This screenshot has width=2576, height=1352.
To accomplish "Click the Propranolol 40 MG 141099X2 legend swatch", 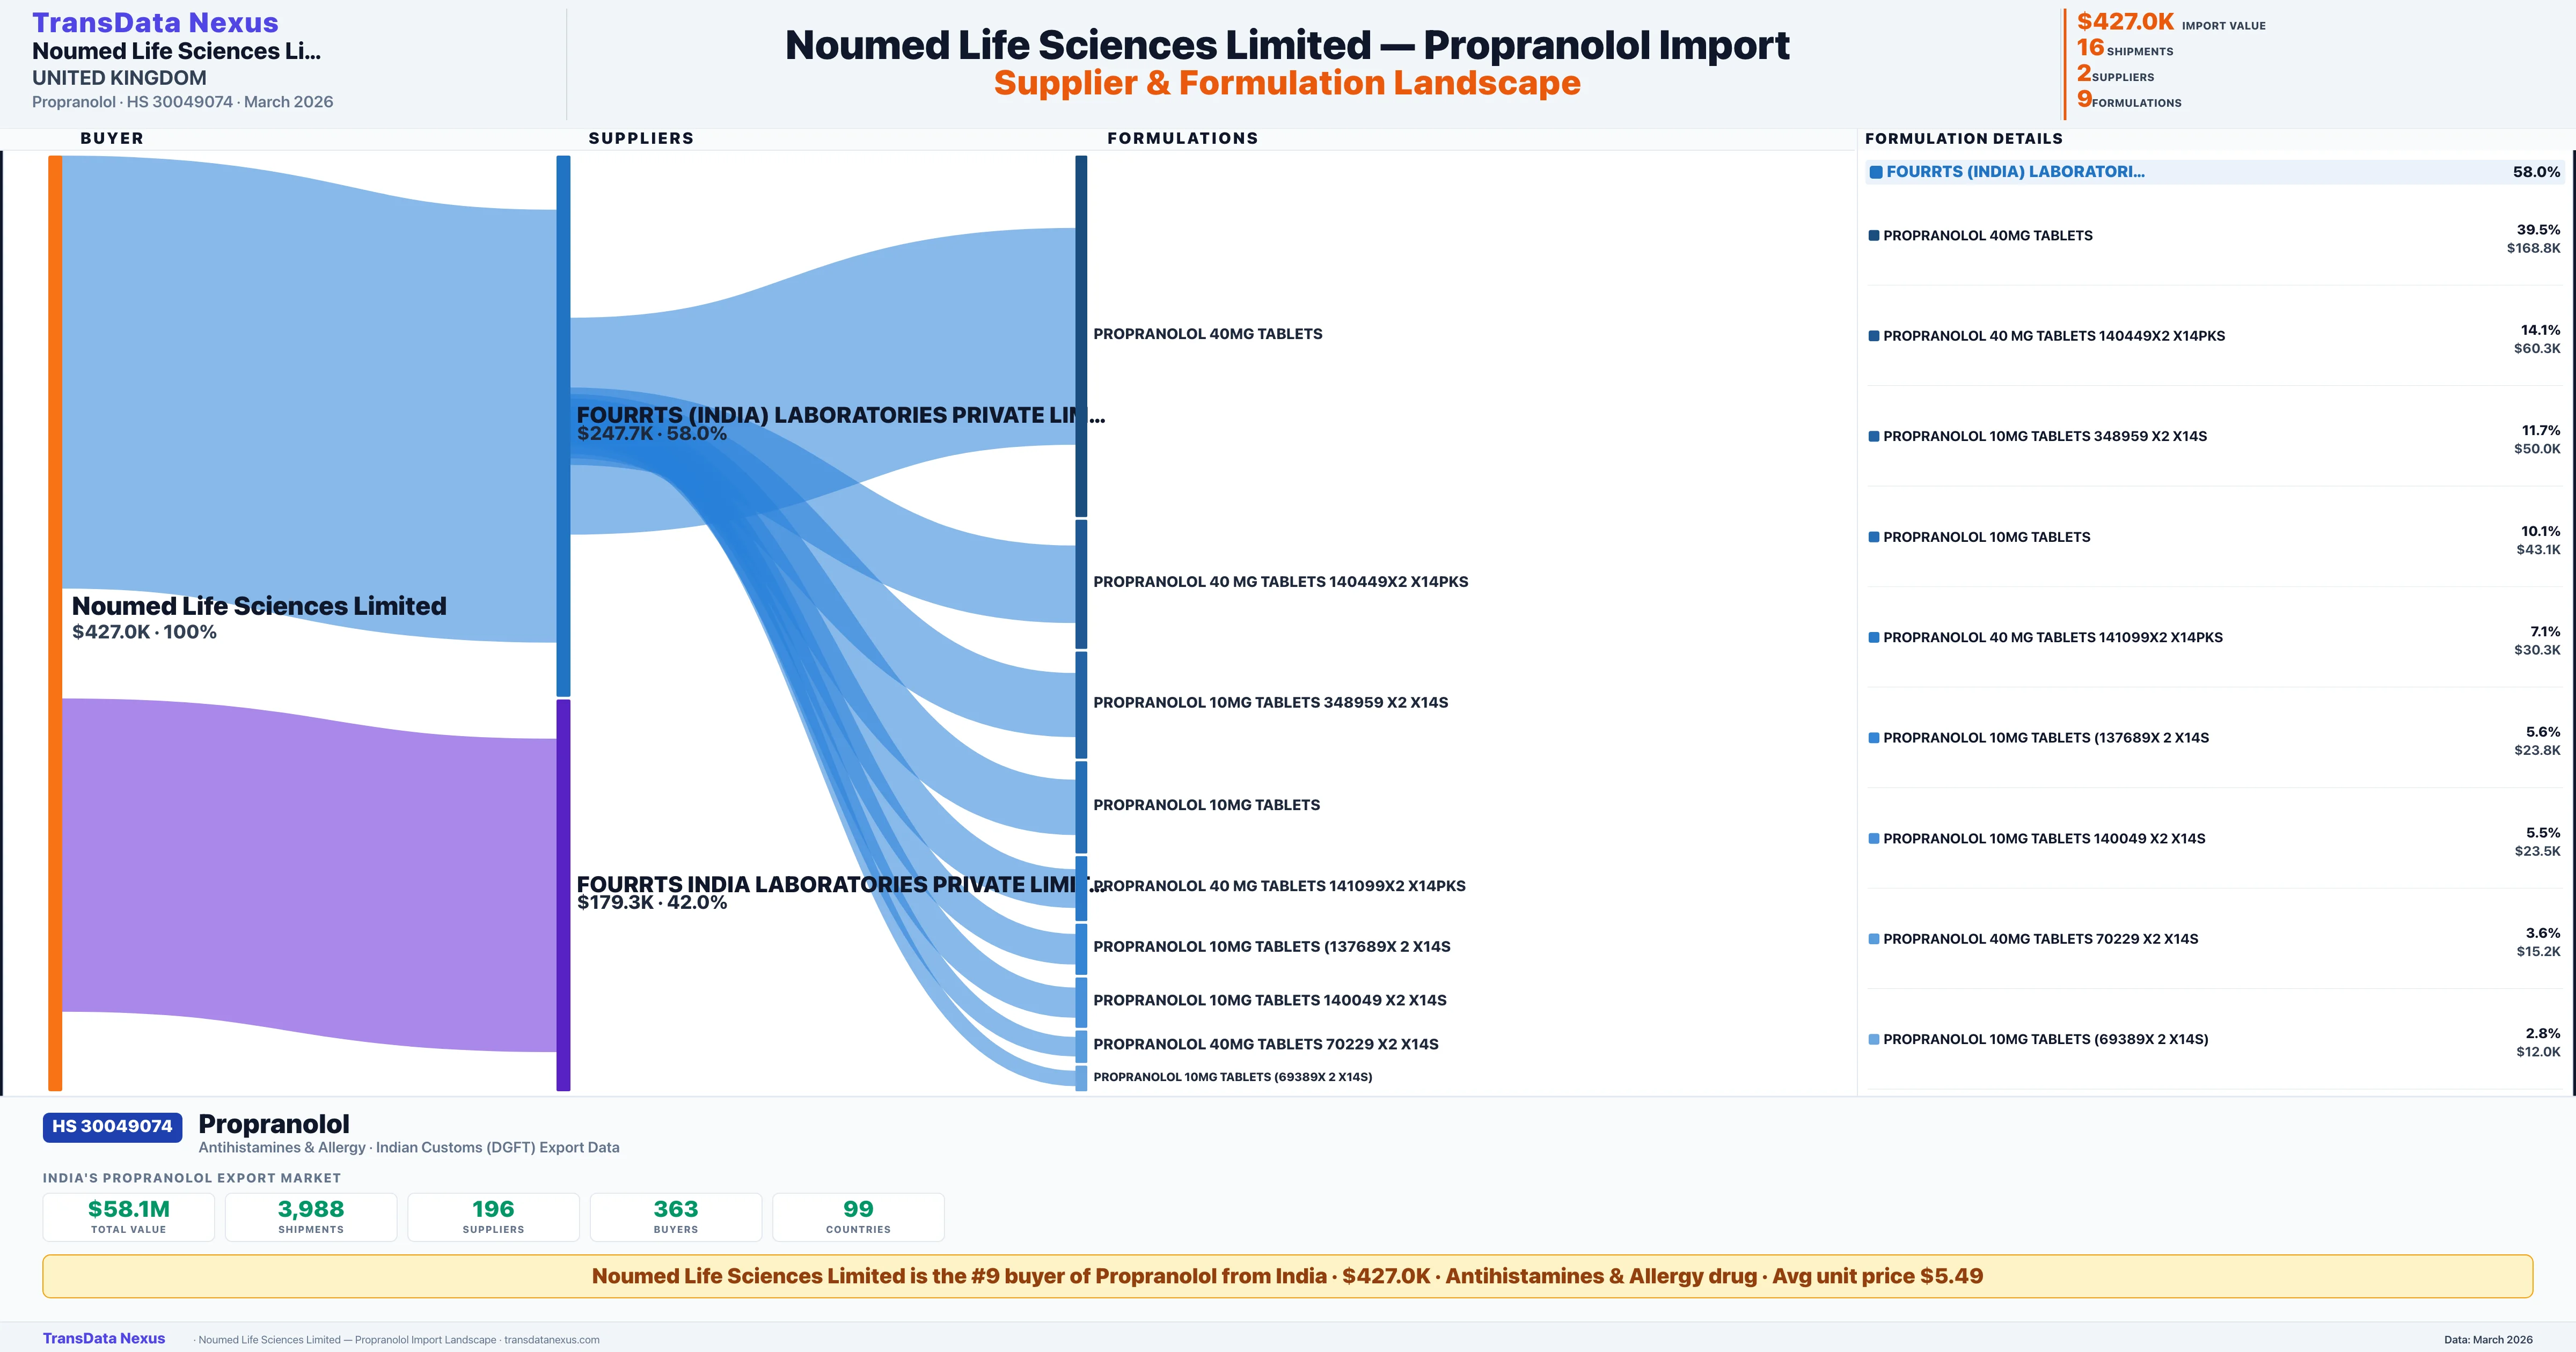I will coord(1874,638).
